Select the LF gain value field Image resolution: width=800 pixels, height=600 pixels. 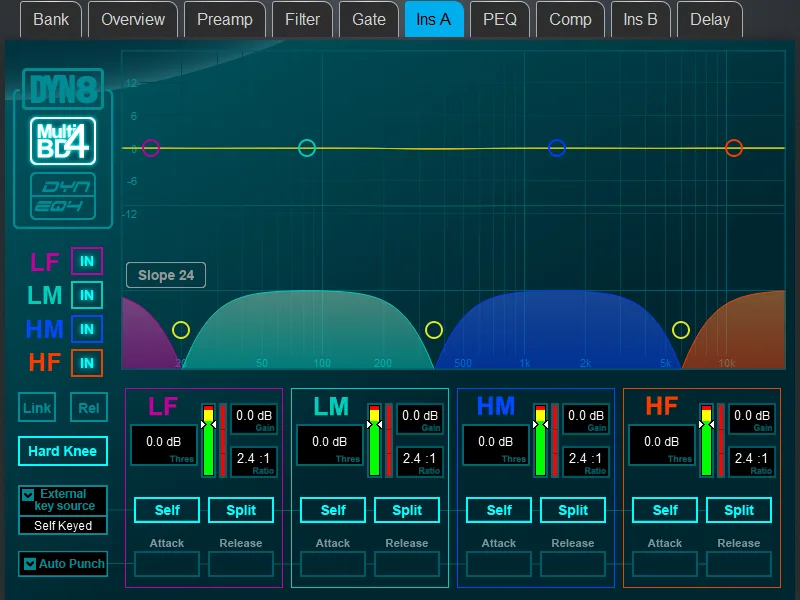[254, 419]
